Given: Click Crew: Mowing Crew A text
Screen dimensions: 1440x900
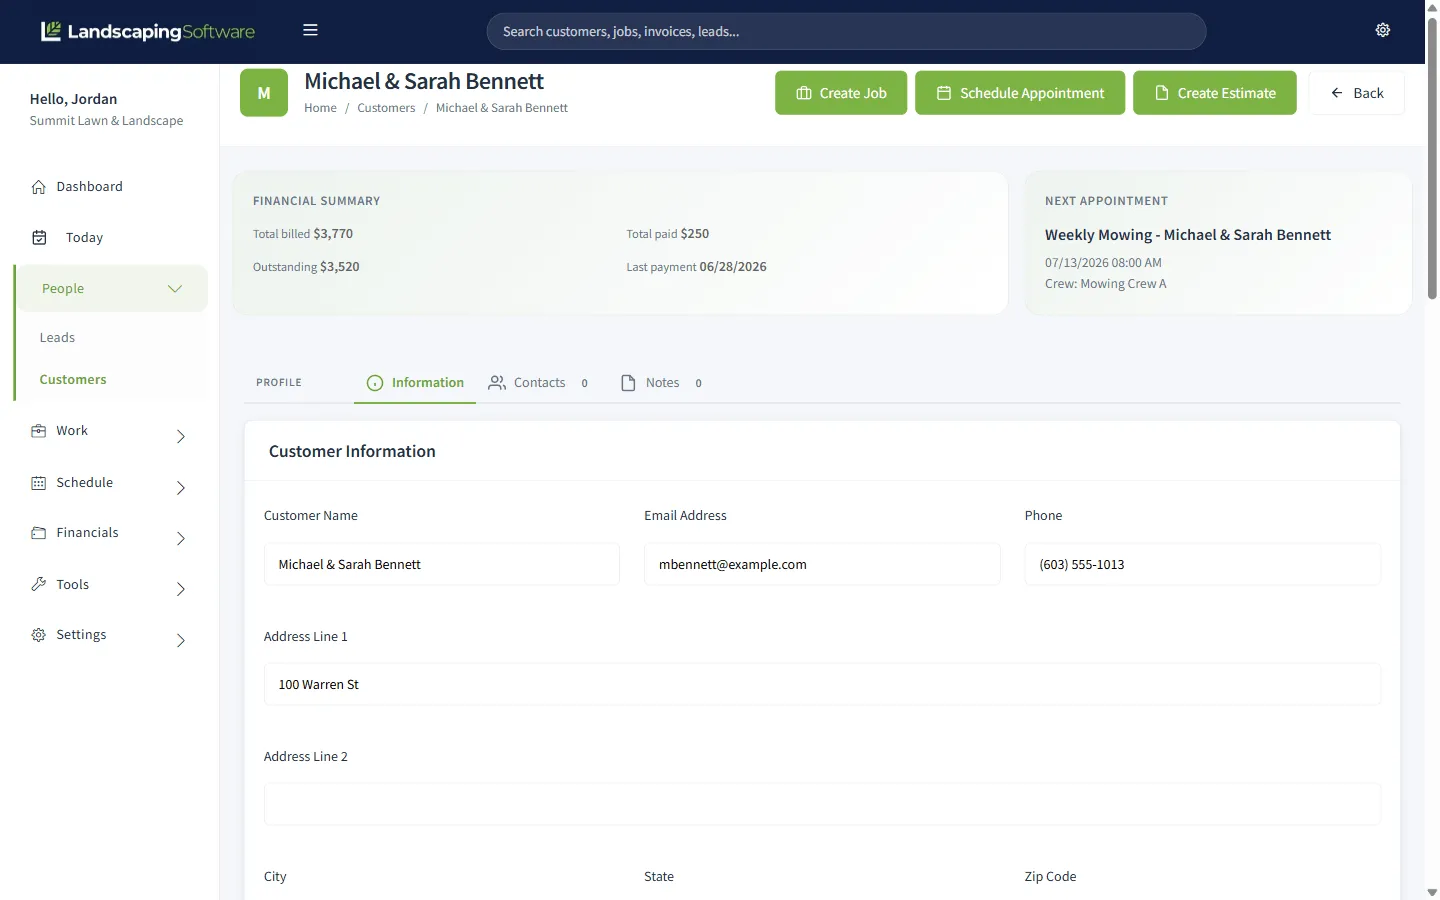Looking at the screenshot, I should pyautogui.click(x=1106, y=284).
